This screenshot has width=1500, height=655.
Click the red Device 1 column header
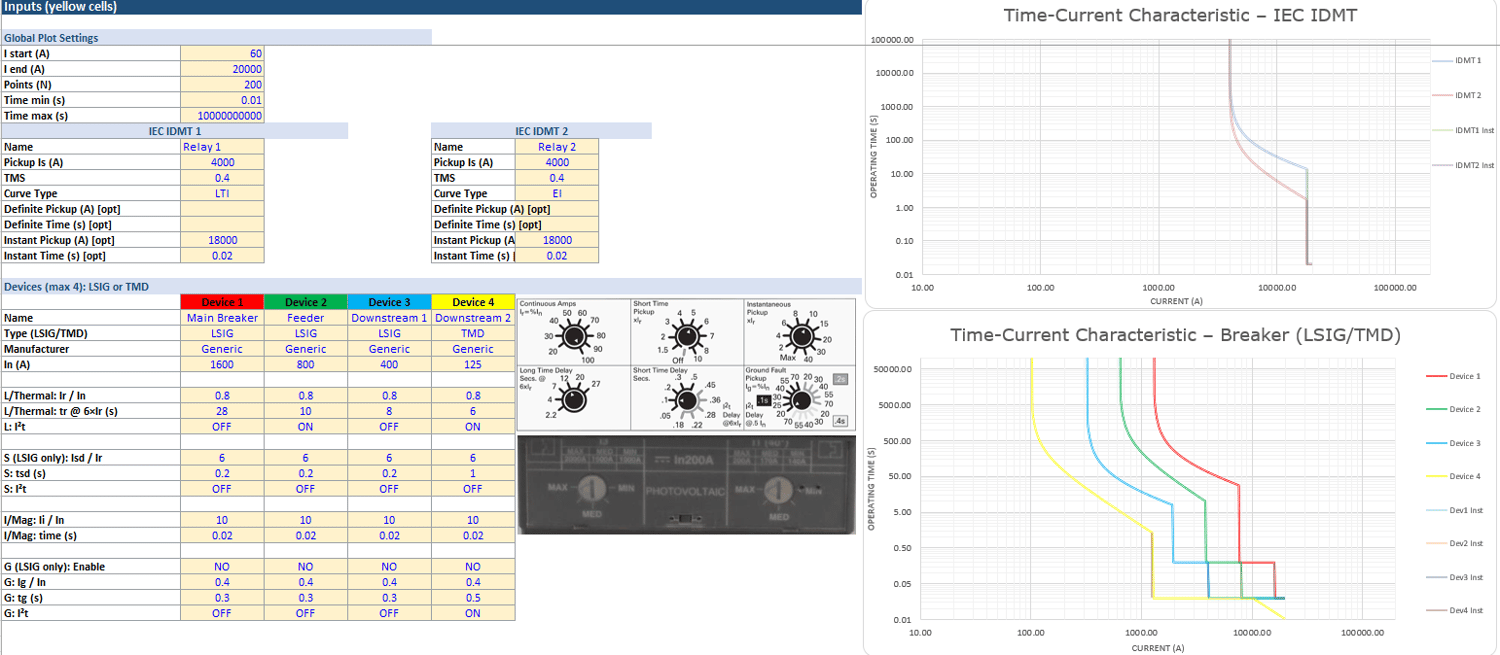pos(222,302)
